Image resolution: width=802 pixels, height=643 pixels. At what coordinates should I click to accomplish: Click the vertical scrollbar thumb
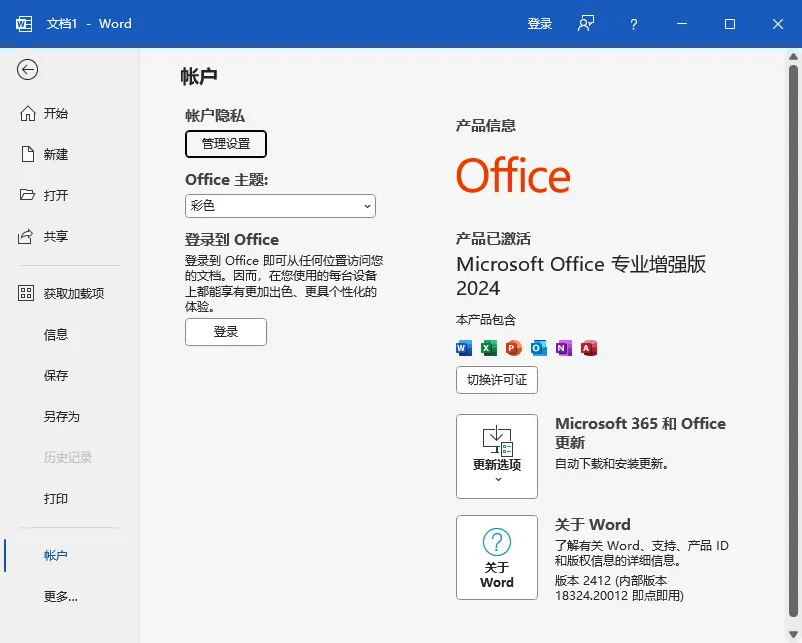(793, 340)
